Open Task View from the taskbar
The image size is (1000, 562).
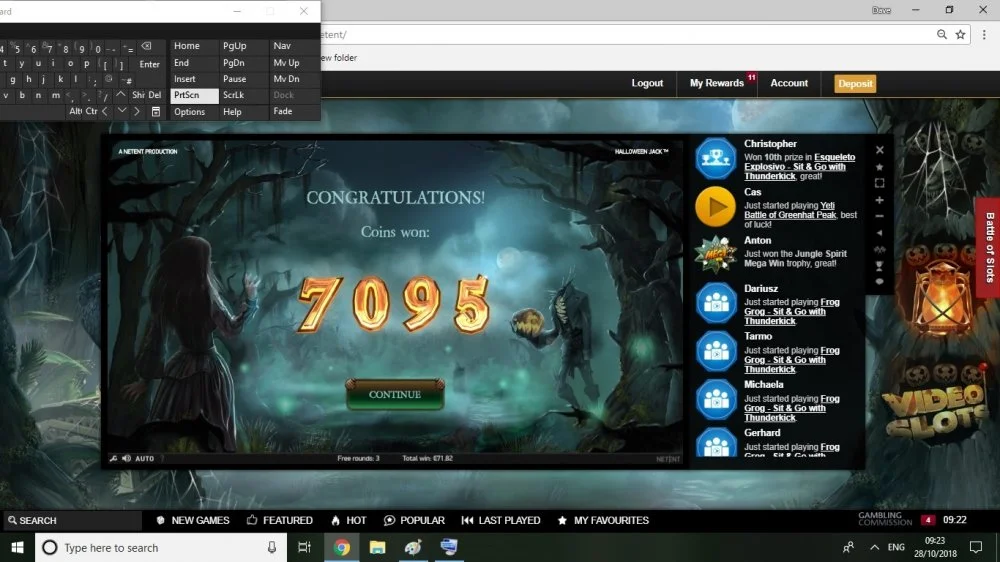tap(304, 547)
